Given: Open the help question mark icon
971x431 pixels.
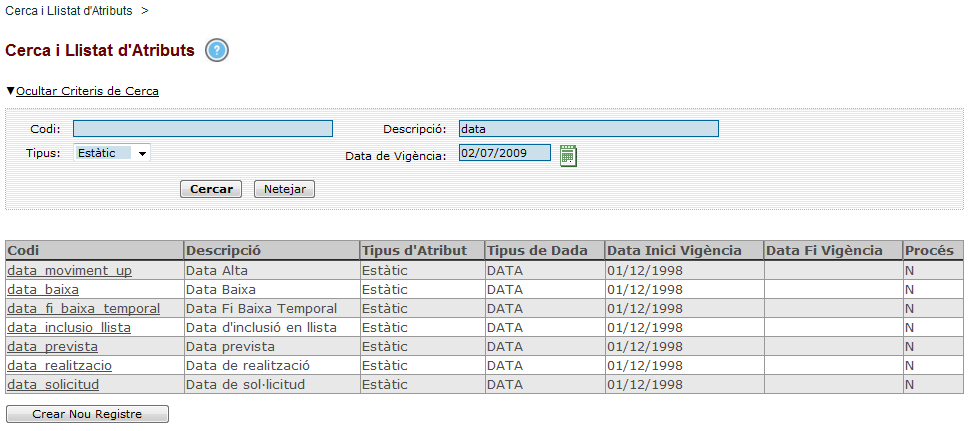Looking at the screenshot, I should [x=217, y=50].
